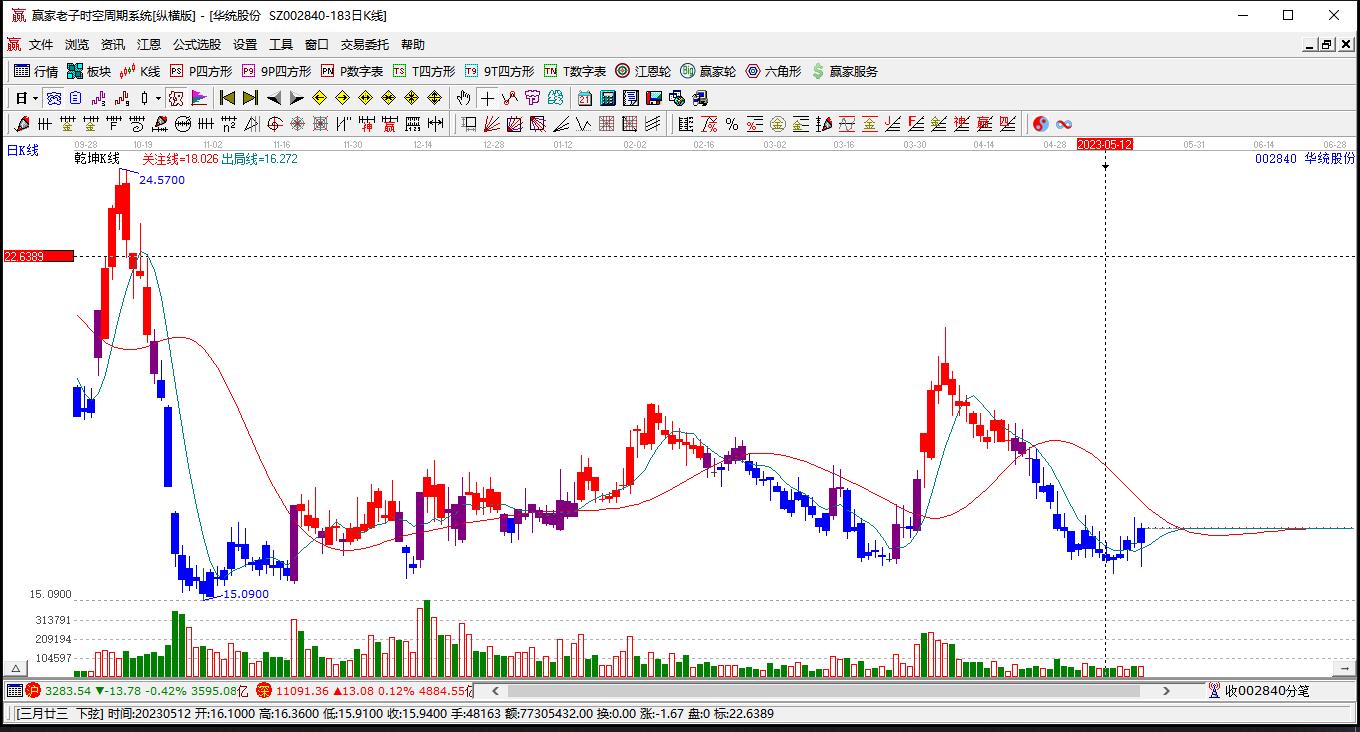Click the 出局线=16.272 label

coord(259,158)
